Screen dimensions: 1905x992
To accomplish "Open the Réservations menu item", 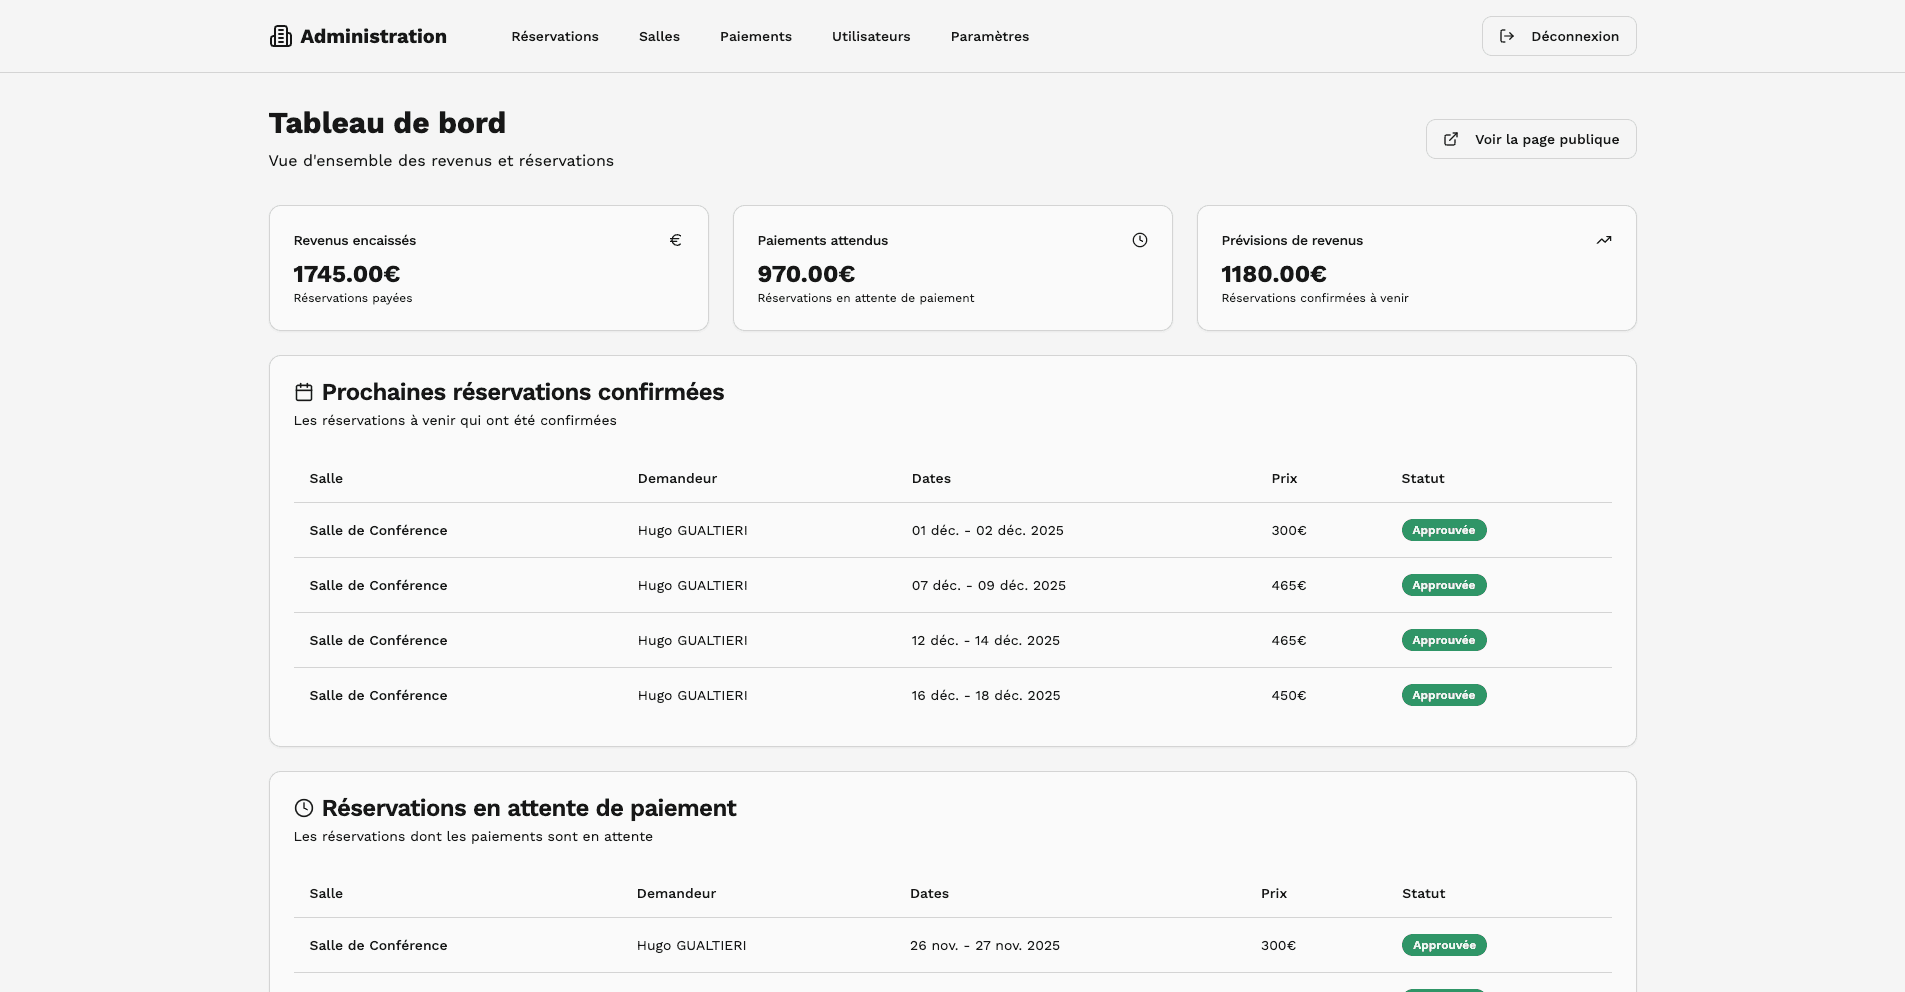I will click(555, 36).
